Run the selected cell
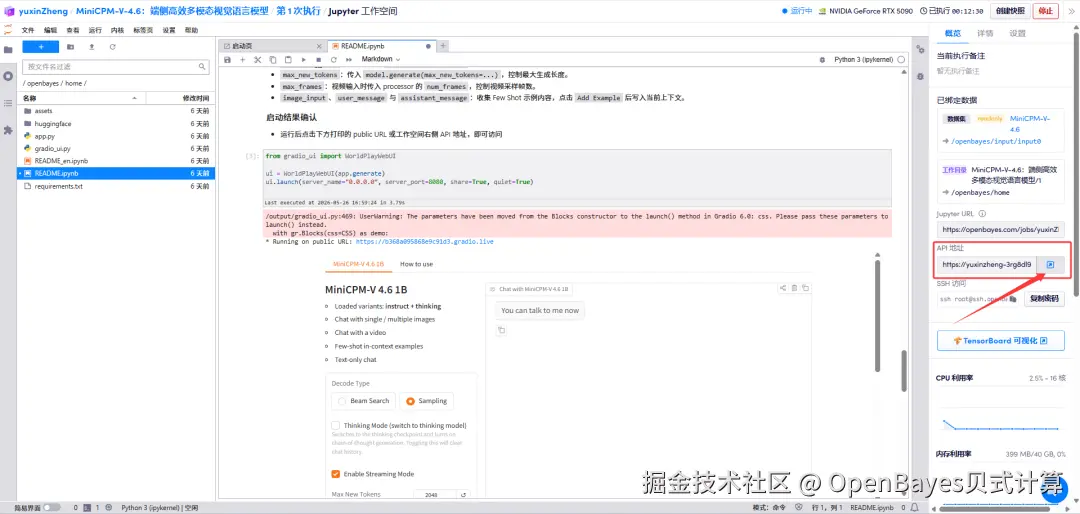The width and height of the screenshot is (1080, 514). (303, 60)
